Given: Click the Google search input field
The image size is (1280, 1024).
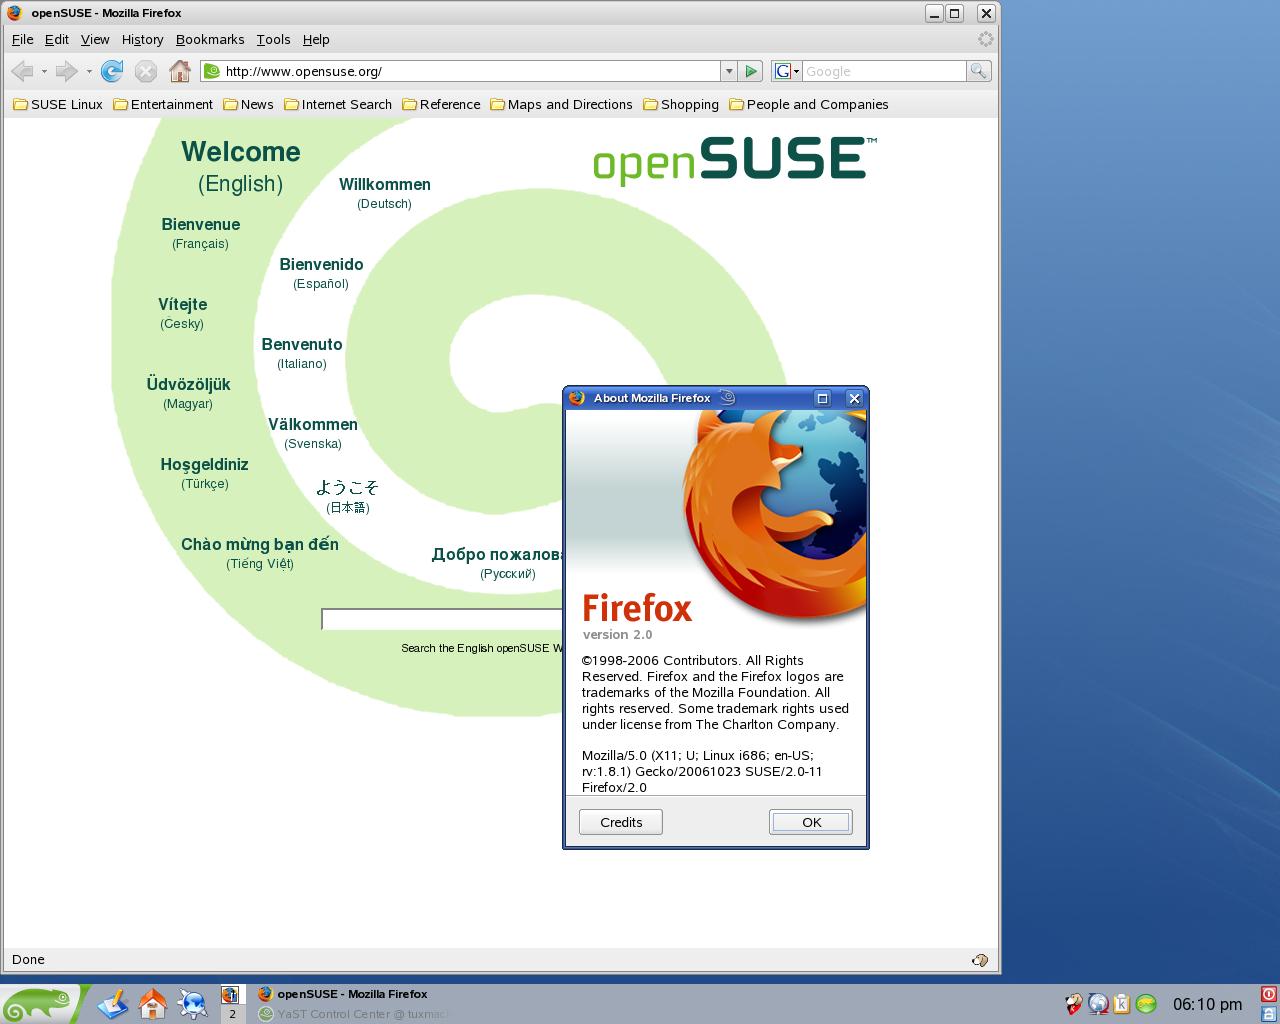Looking at the screenshot, I should point(884,71).
